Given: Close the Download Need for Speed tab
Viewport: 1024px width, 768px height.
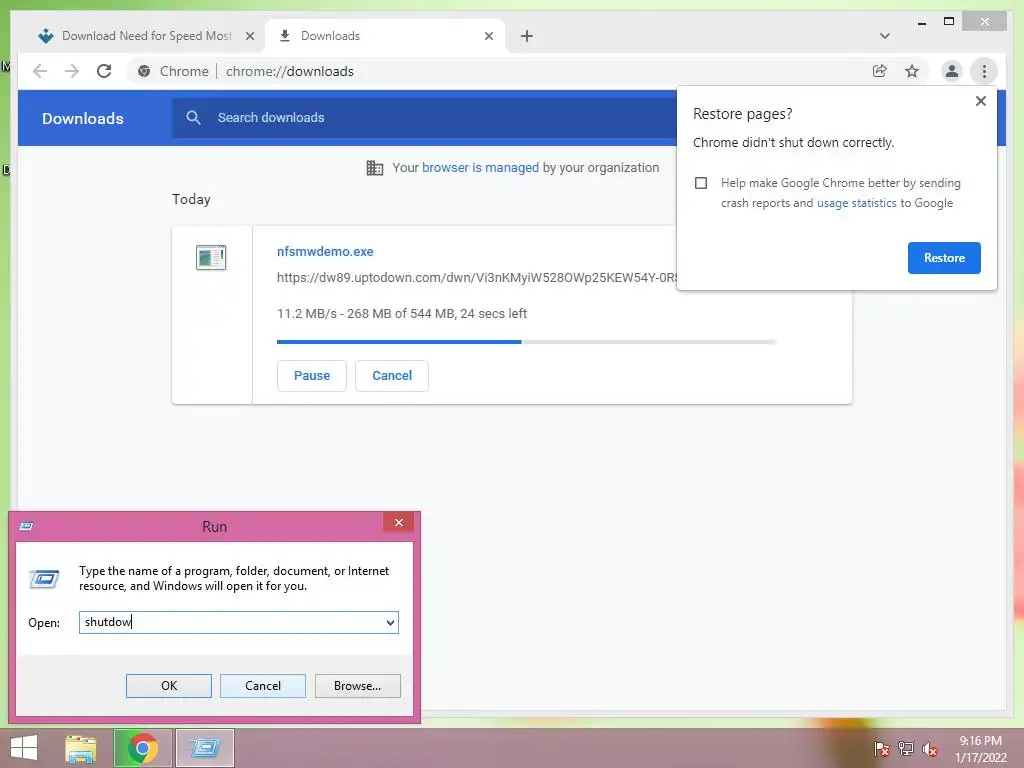Looking at the screenshot, I should [x=249, y=36].
